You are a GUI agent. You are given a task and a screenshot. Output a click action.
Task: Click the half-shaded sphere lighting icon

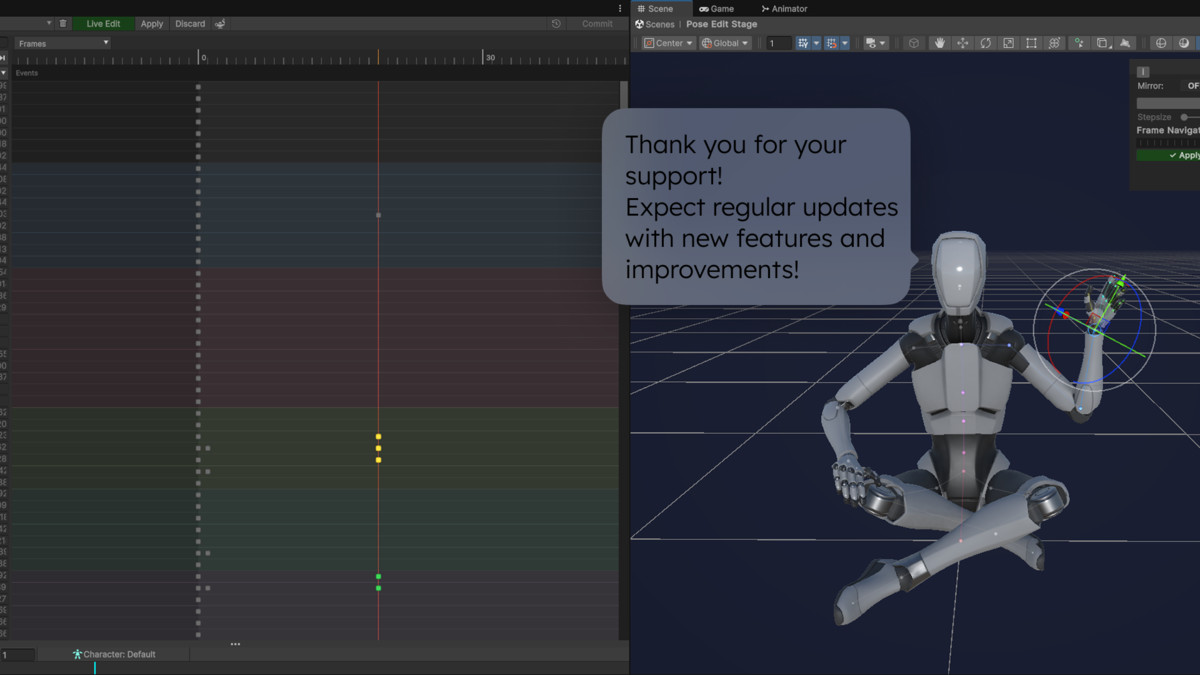(x=1184, y=43)
